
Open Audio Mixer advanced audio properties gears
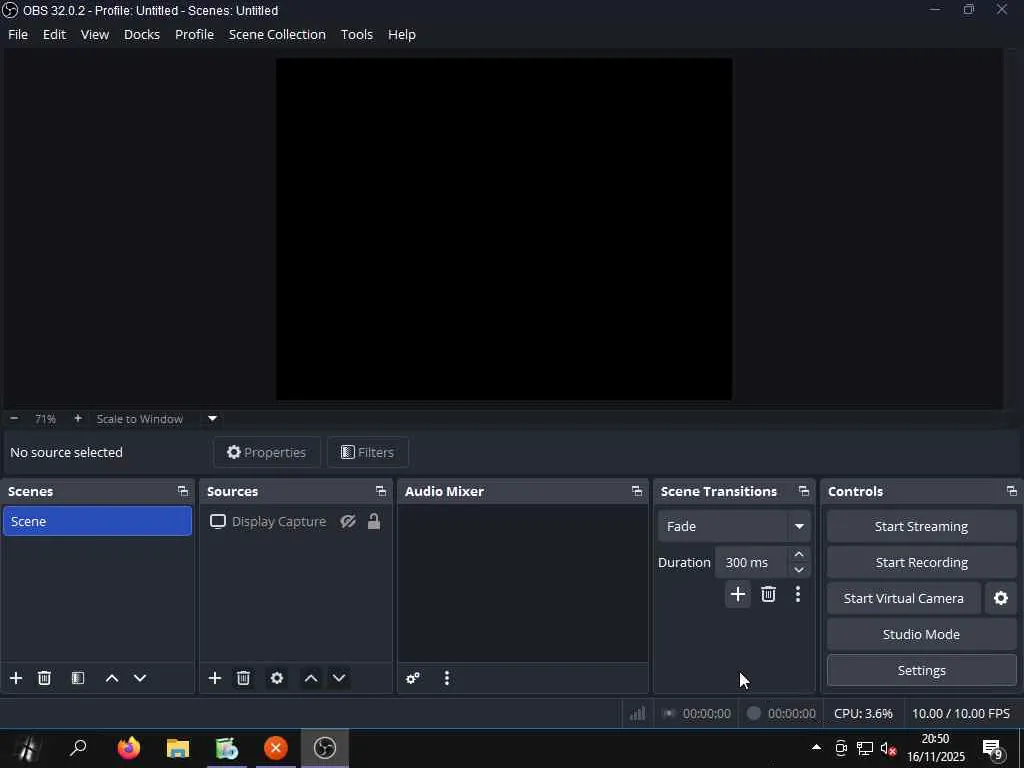(x=413, y=678)
